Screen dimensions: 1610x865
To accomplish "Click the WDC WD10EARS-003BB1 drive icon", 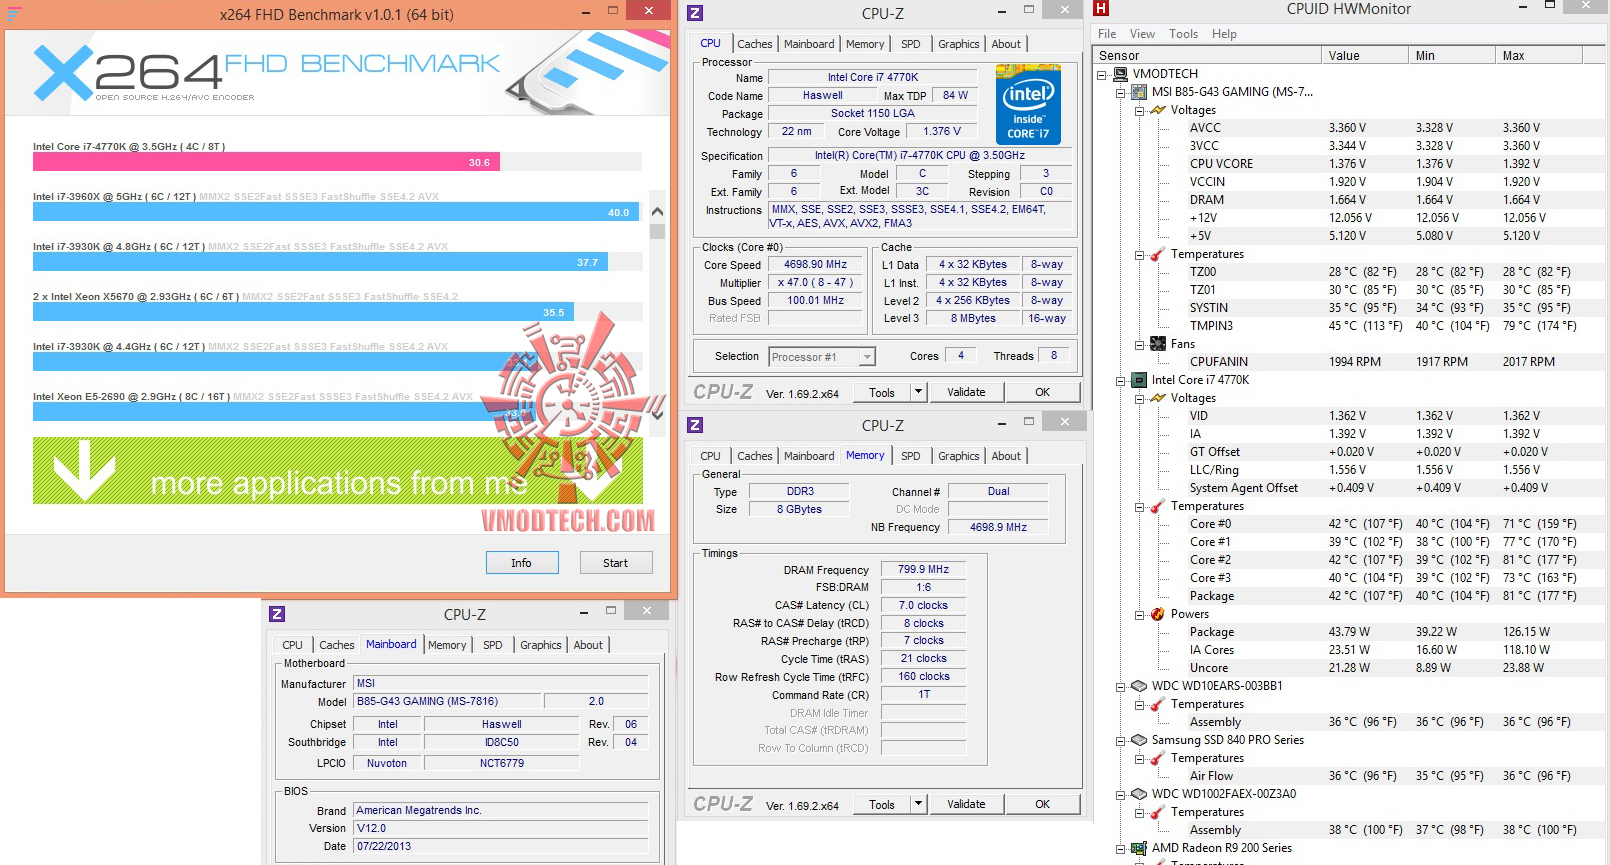I will (1139, 686).
